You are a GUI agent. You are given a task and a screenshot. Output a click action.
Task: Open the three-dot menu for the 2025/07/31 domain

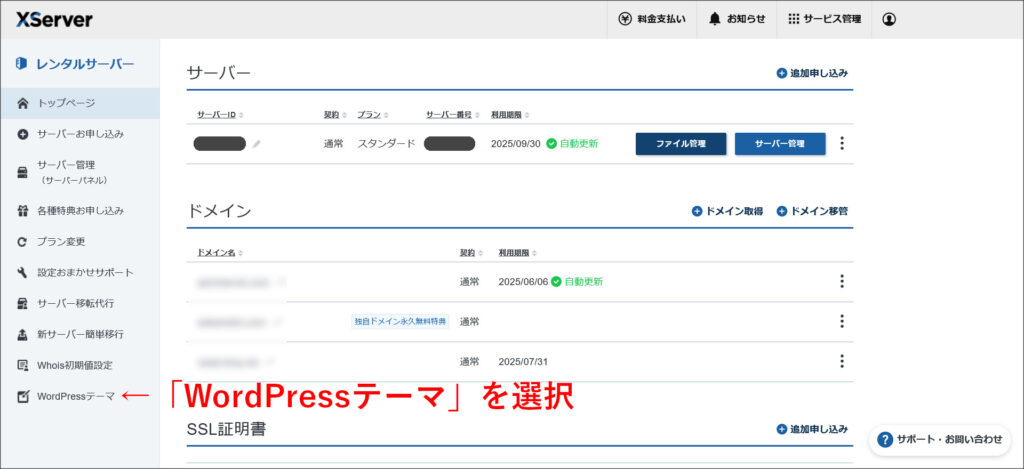click(842, 361)
